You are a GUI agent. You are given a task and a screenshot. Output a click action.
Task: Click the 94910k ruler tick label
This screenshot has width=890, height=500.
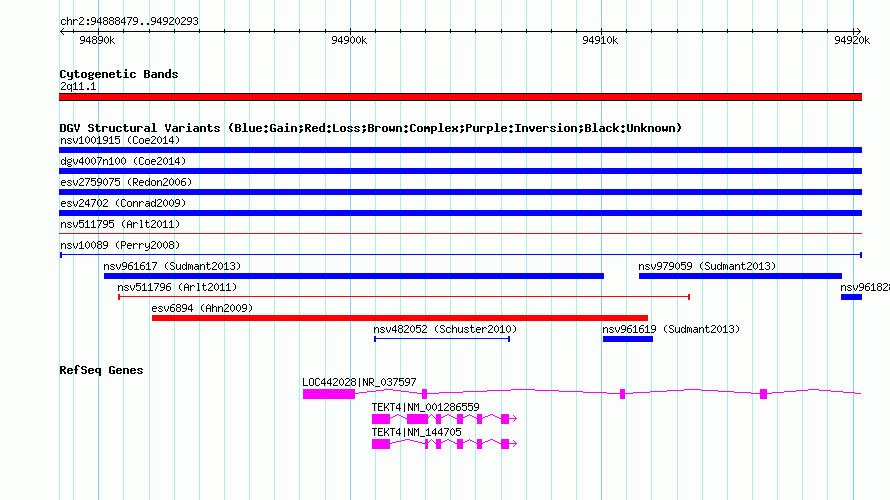(x=601, y=40)
